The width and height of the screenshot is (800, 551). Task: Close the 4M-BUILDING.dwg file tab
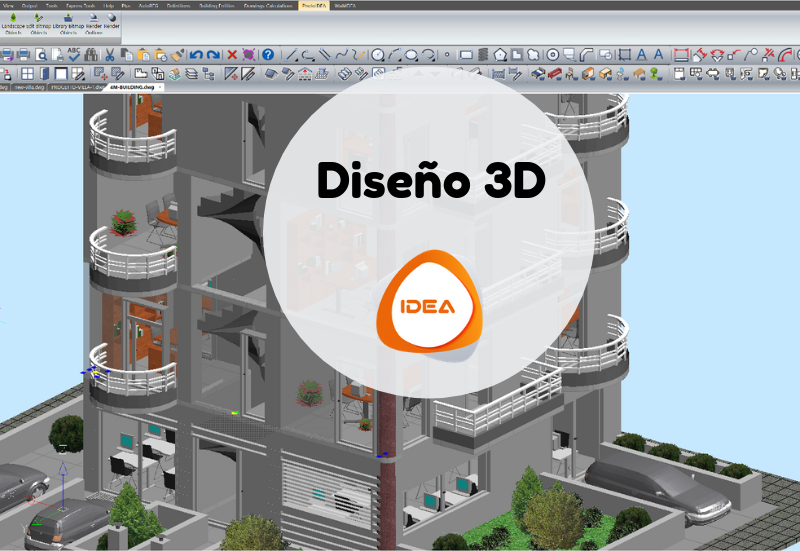tap(160, 87)
